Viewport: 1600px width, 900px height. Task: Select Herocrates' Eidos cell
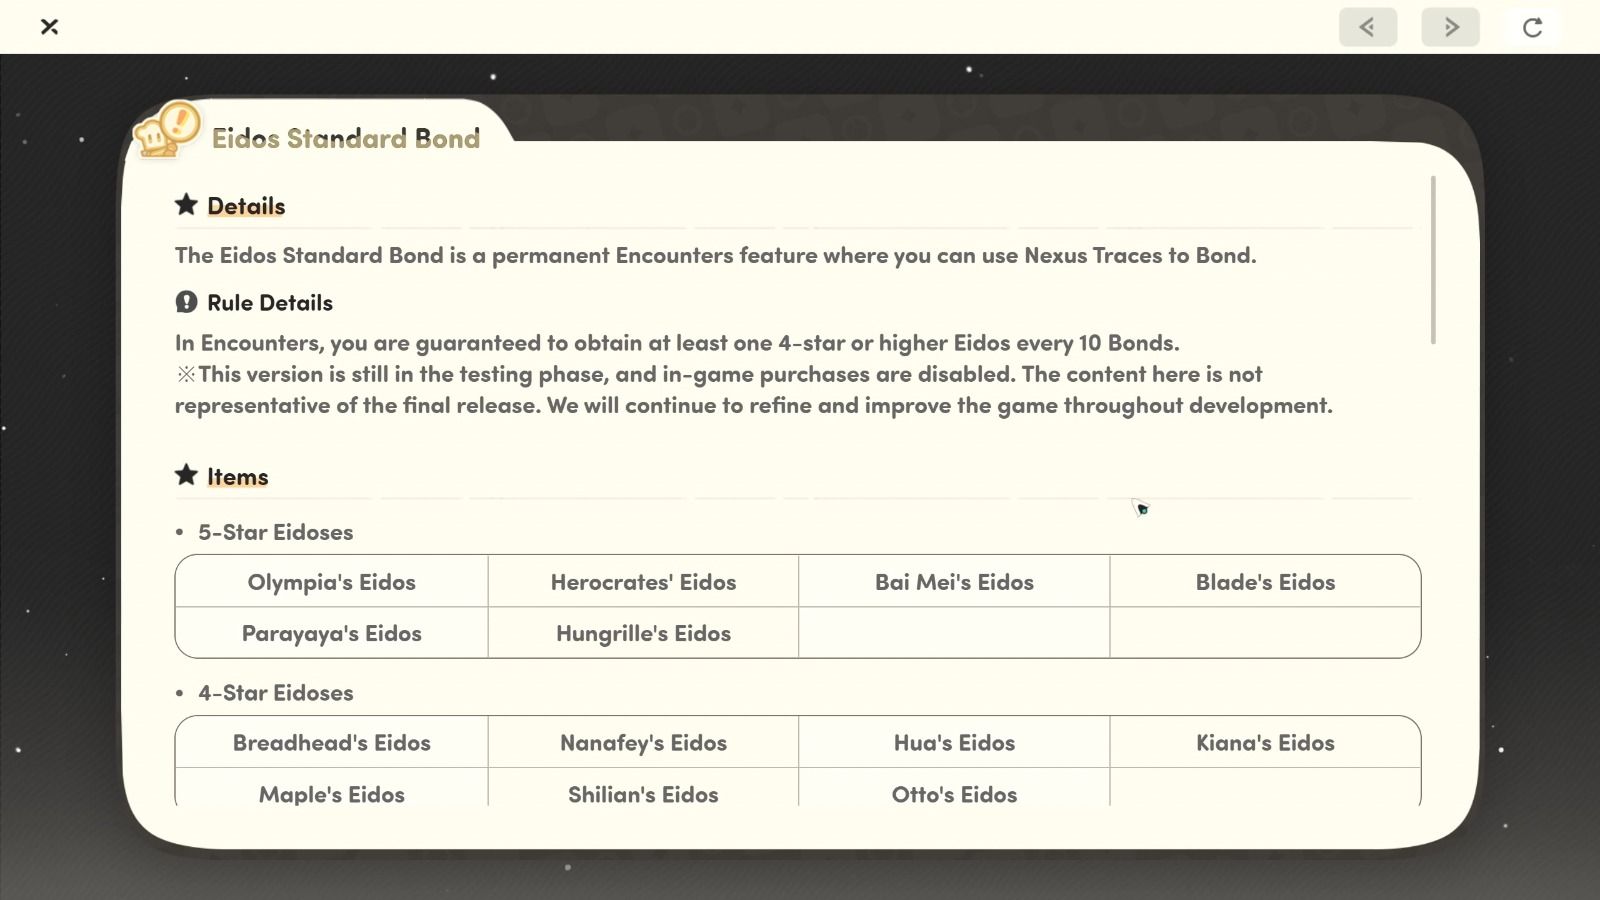click(x=643, y=581)
